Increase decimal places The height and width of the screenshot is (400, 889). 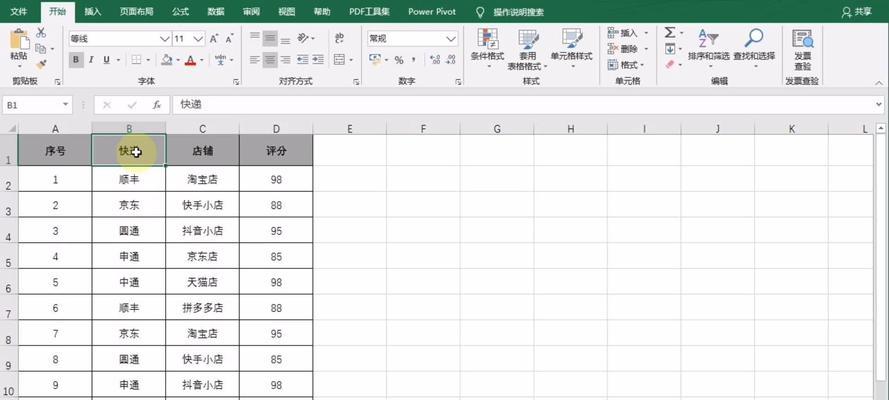coord(435,60)
